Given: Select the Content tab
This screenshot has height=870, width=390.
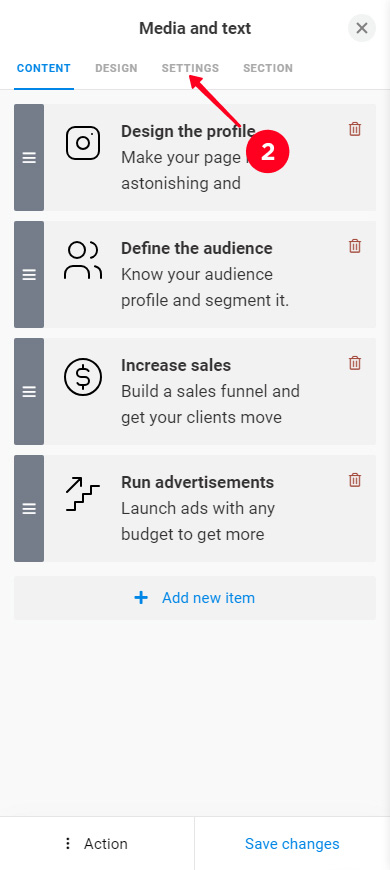Looking at the screenshot, I should (44, 68).
